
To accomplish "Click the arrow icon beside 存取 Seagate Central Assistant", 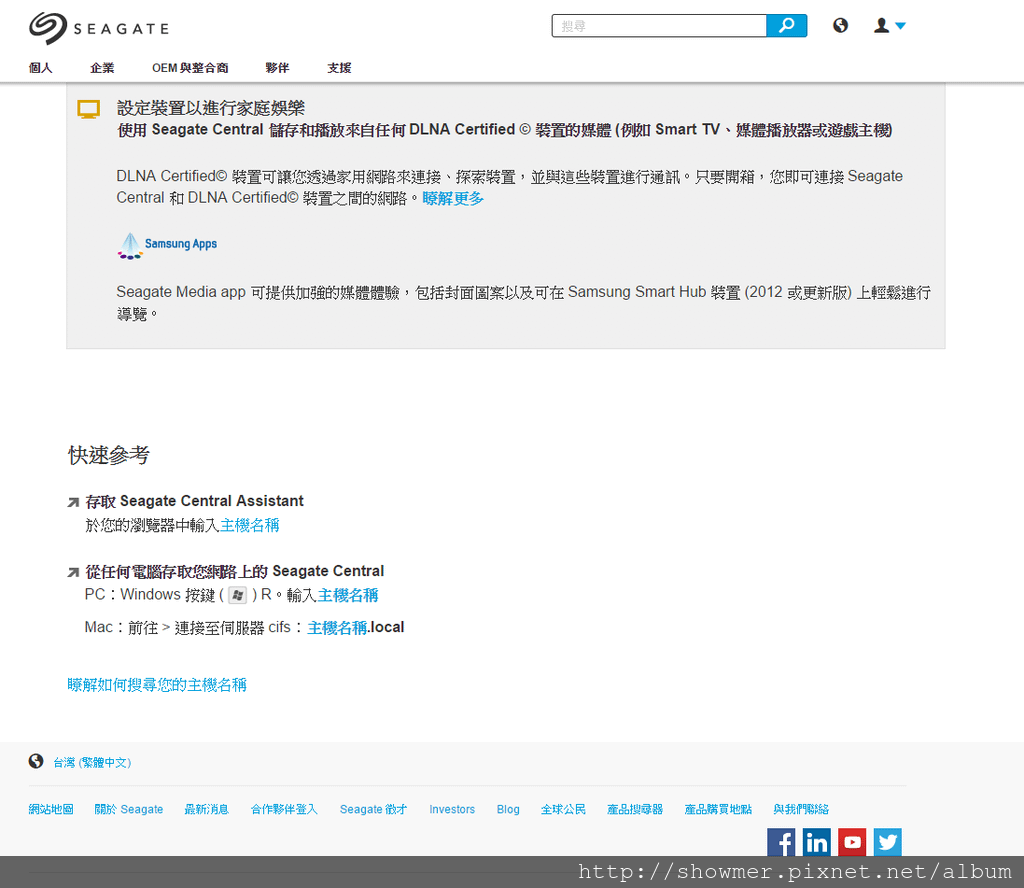I will click(73, 502).
